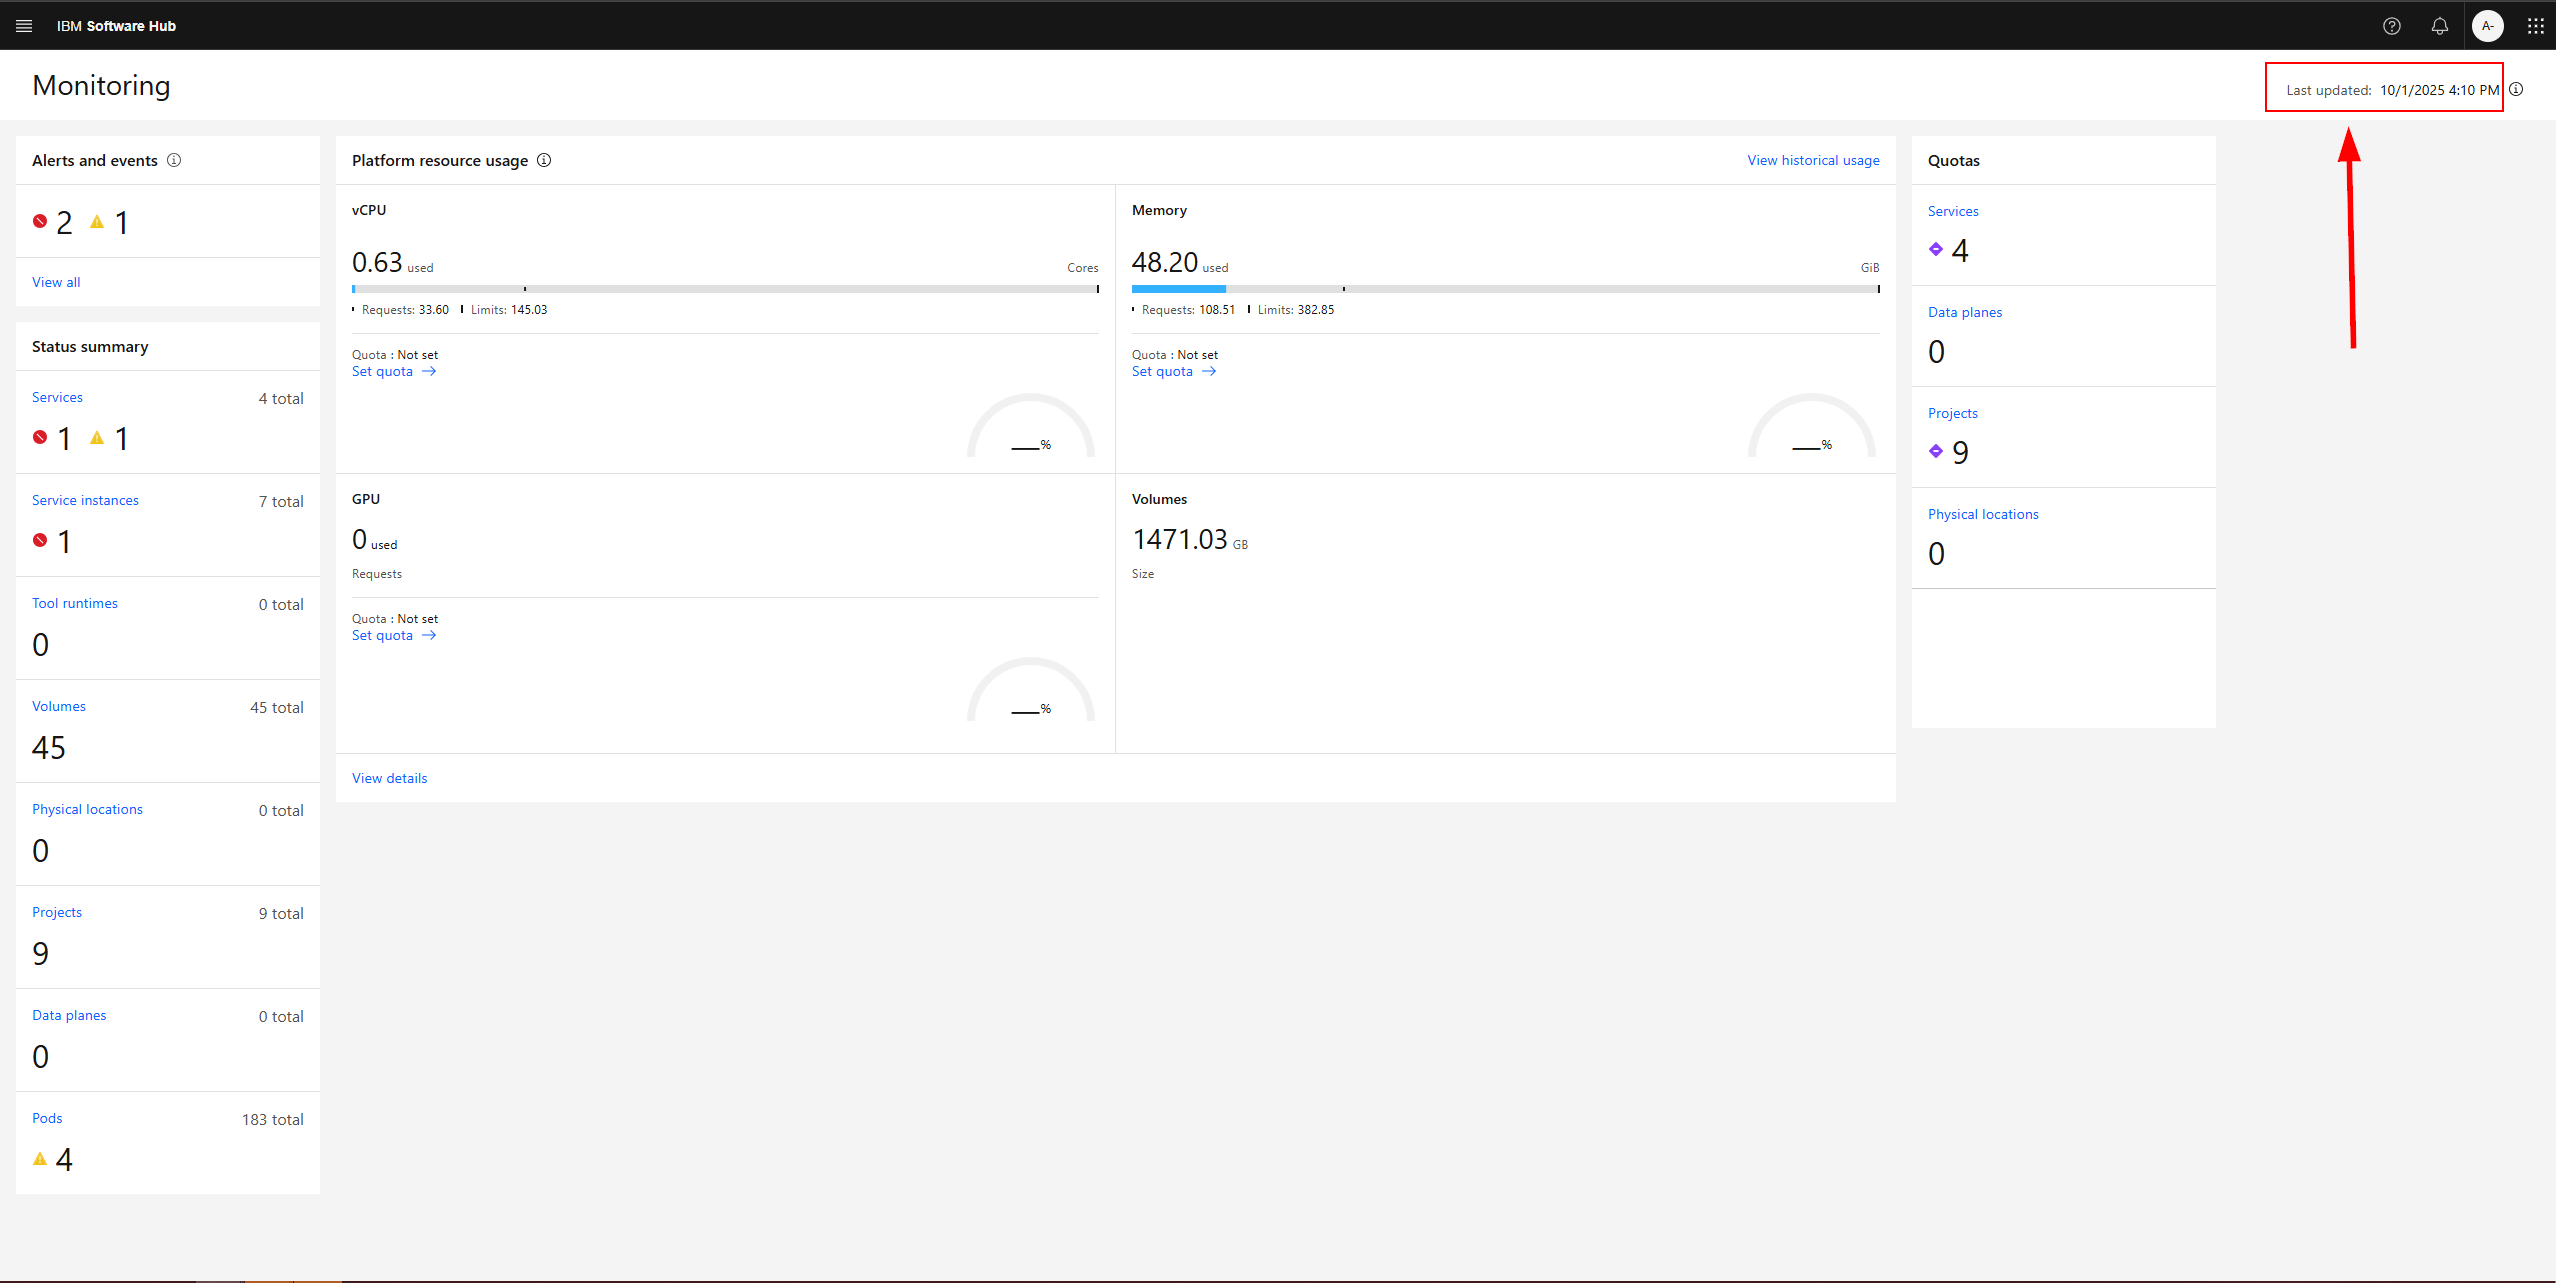Click info icon beside Last updated time
The image size is (2556, 1283).
(2516, 89)
